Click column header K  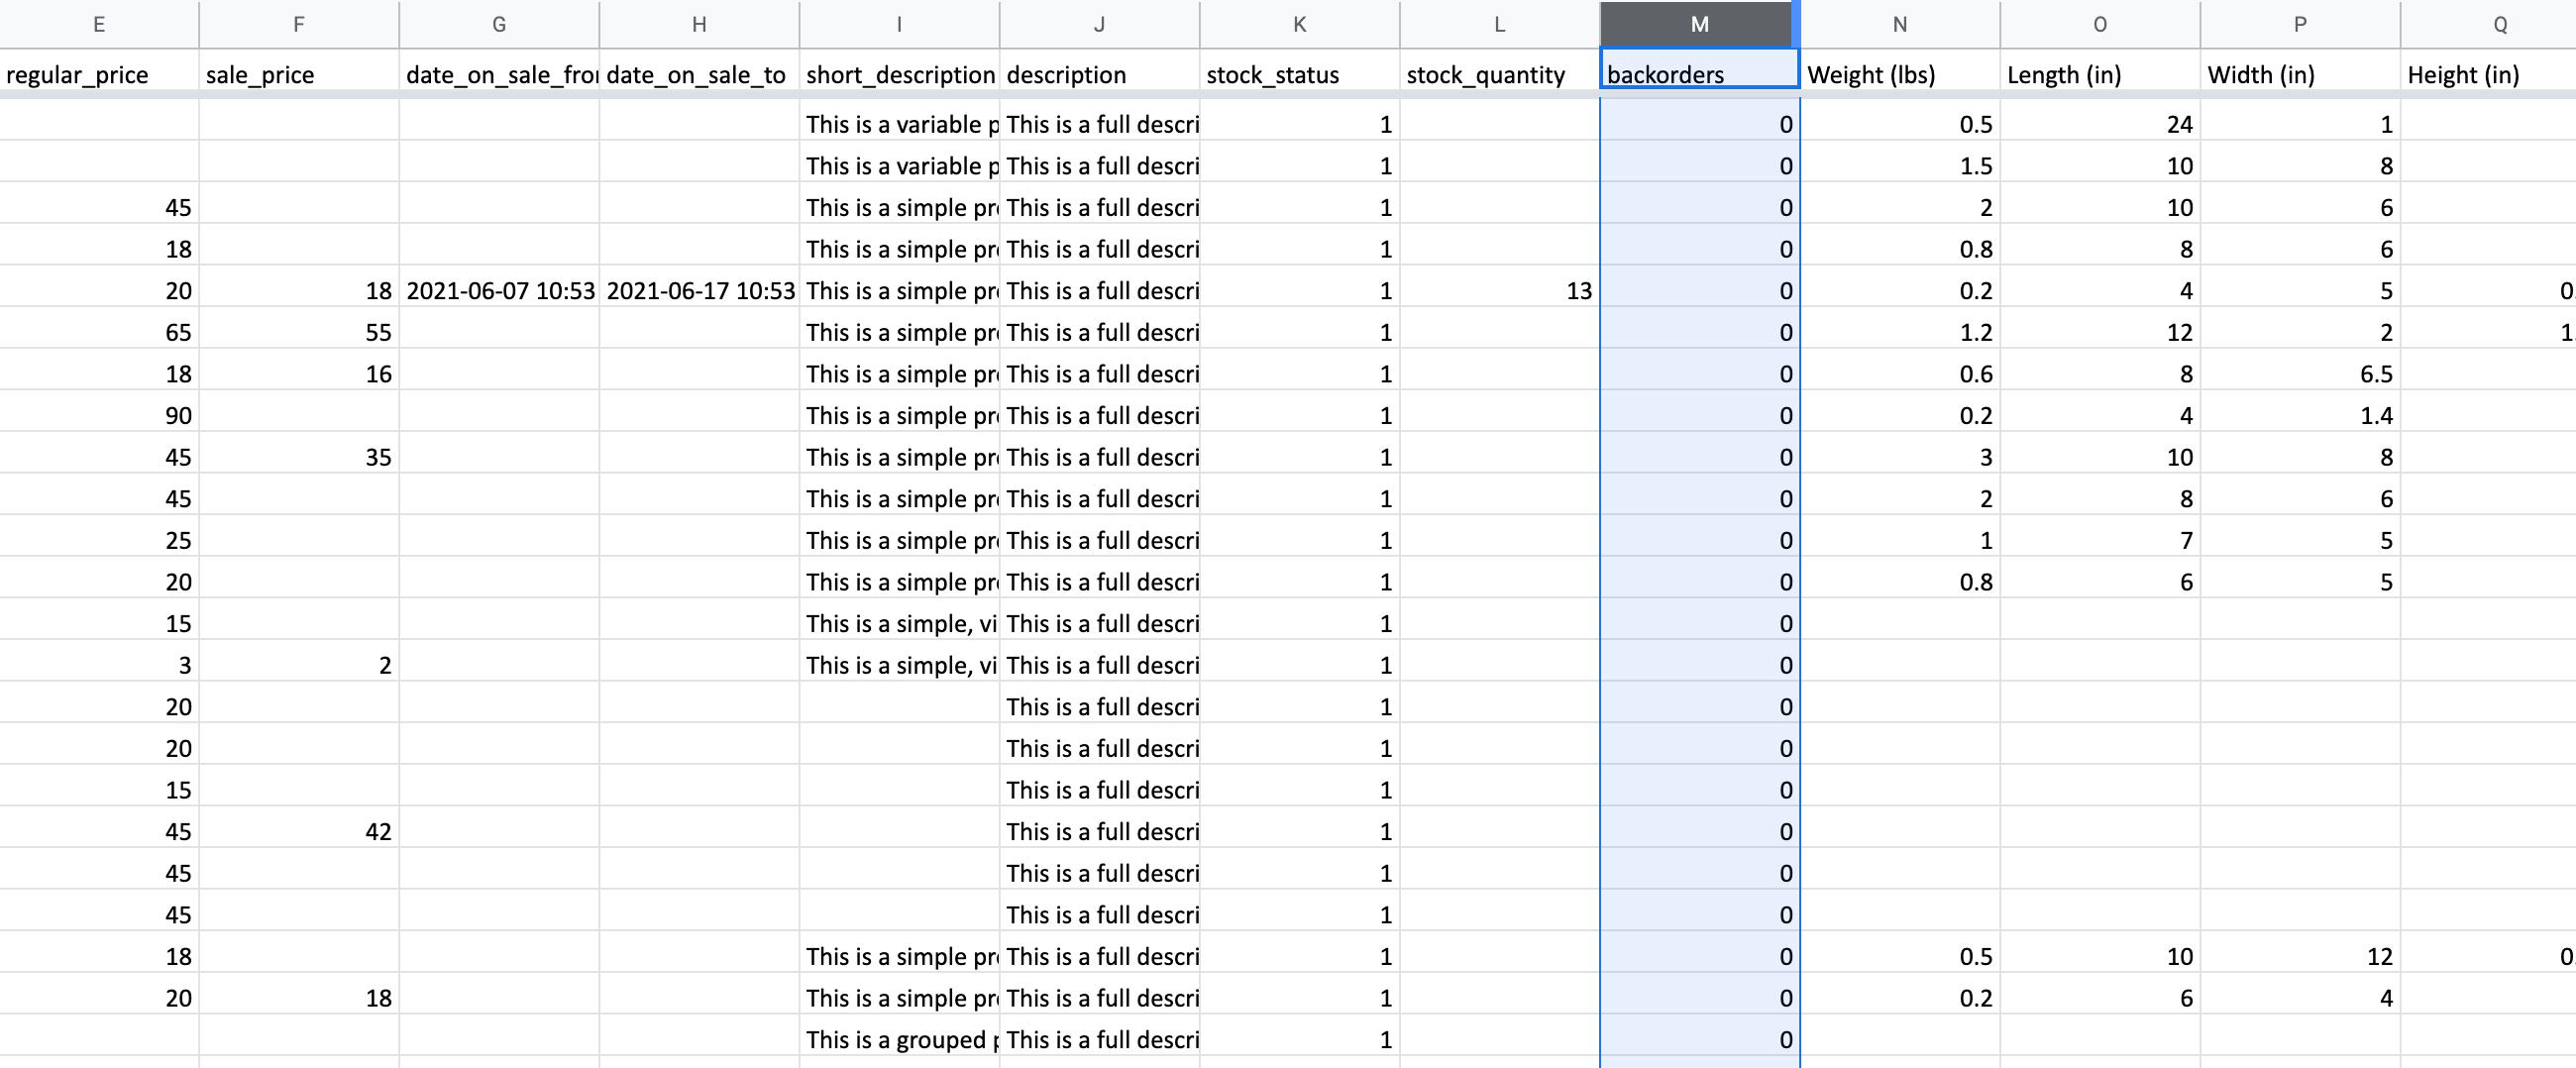click(x=1299, y=24)
